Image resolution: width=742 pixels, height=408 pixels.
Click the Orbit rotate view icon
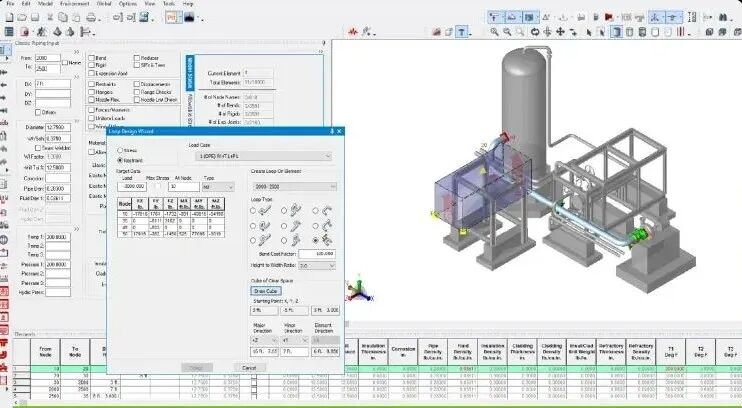pos(535,32)
